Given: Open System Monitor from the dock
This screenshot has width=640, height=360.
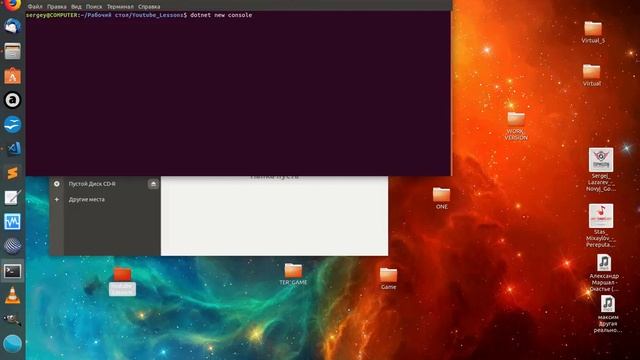Looking at the screenshot, I should tap(12, 222).
